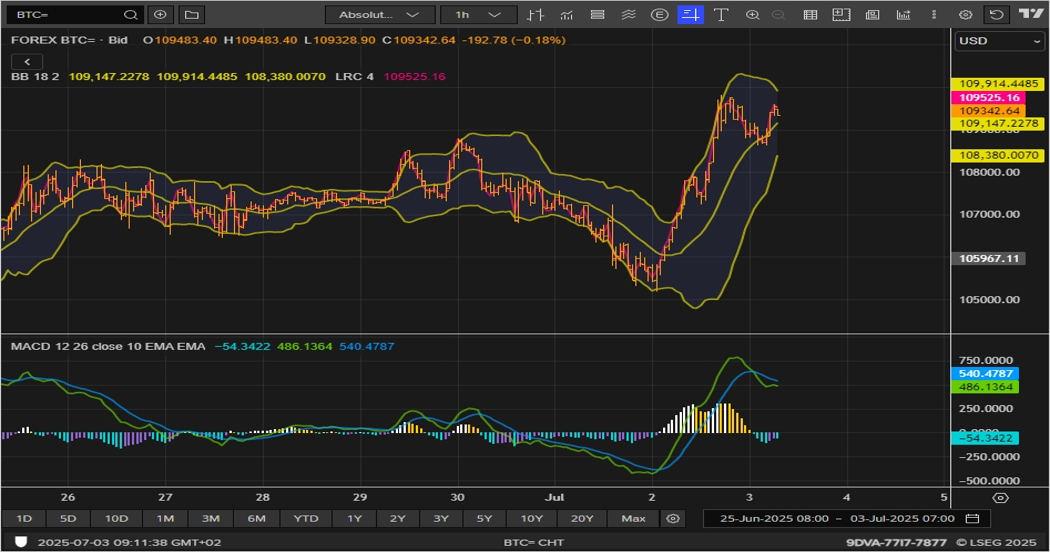The height and width of the screenshot is (552, 1050).
Task: Open the Absolute scale dropdown
Action: coord(380,15)
